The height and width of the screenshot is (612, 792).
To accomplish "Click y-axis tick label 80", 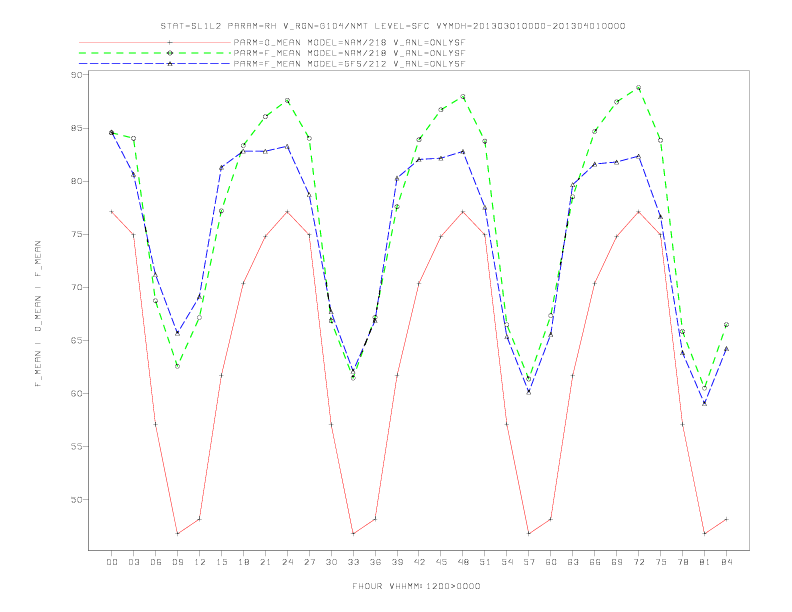I will click(76, 181).
